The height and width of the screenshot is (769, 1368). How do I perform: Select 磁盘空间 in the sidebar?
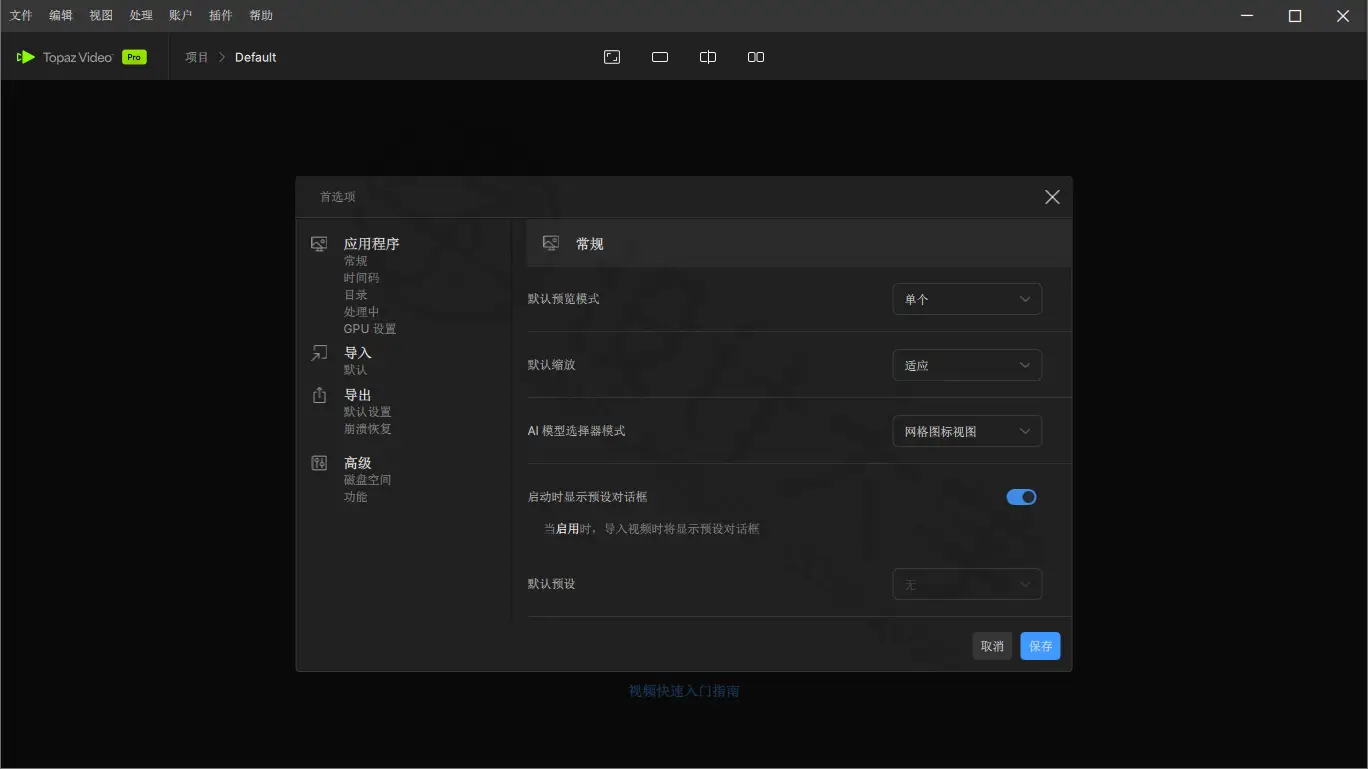click(x=367, y=480)
